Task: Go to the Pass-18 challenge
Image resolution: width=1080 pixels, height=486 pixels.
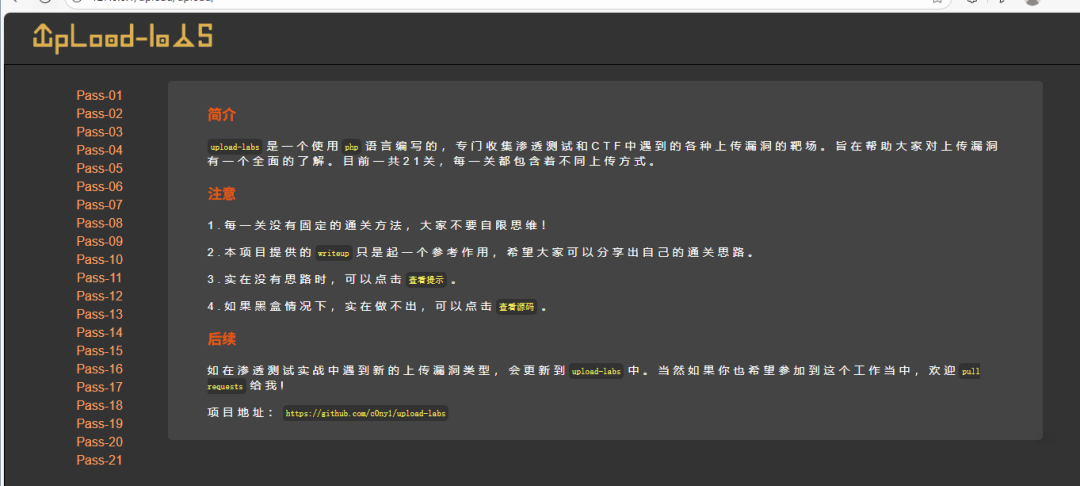Action: point(99,405)
